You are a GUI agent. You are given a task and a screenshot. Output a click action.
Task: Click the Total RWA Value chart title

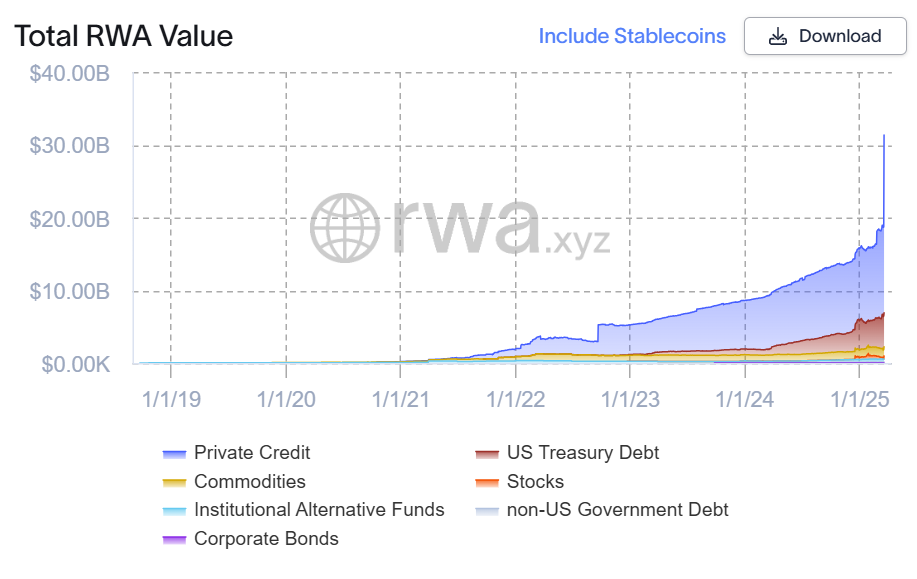pos(123,37)
